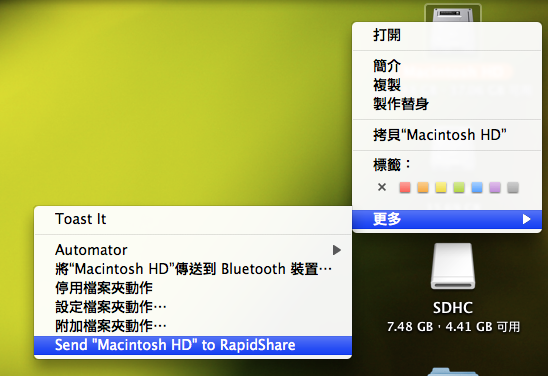Apply the orange label color

423,187
